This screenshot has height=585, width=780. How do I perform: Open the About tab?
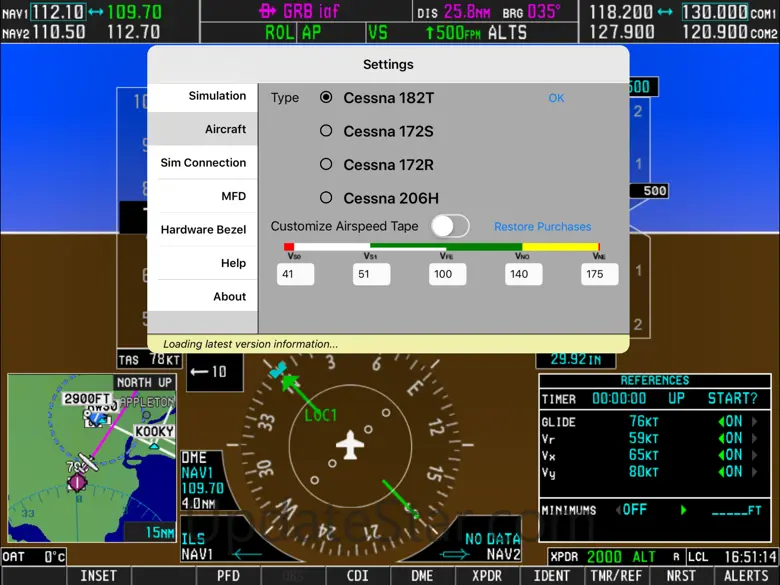point(202,296)
